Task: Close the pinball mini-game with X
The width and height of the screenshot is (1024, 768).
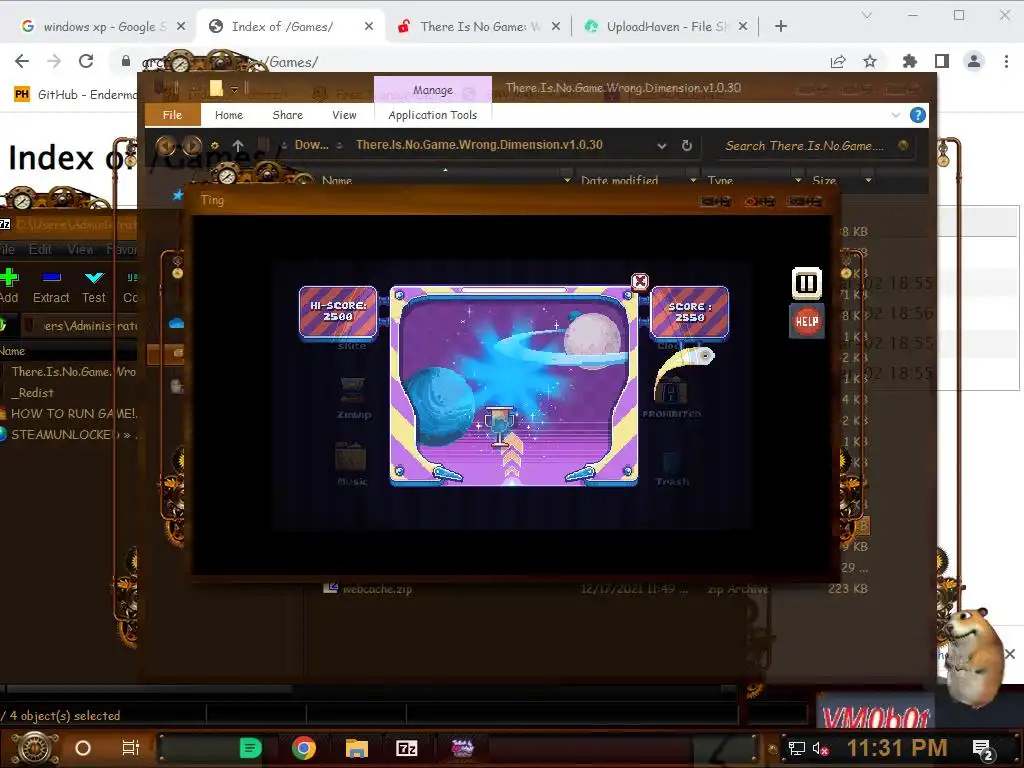Action: coord(640,281)
